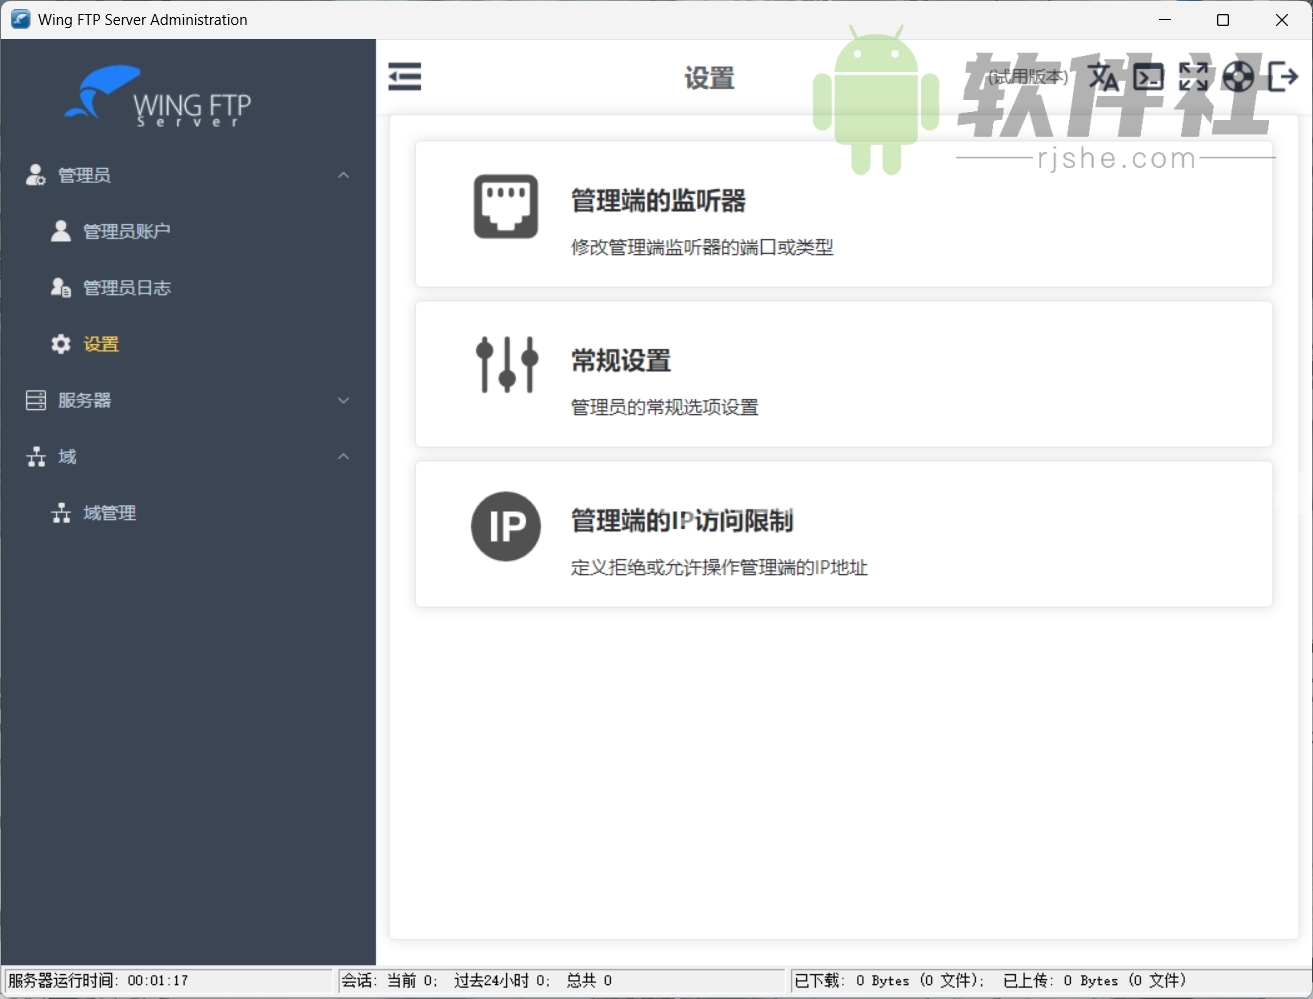Open the help lifebuoy icon
Image resolution: width=1313 pixels, height=999 pixels.
coord(1238,76)
